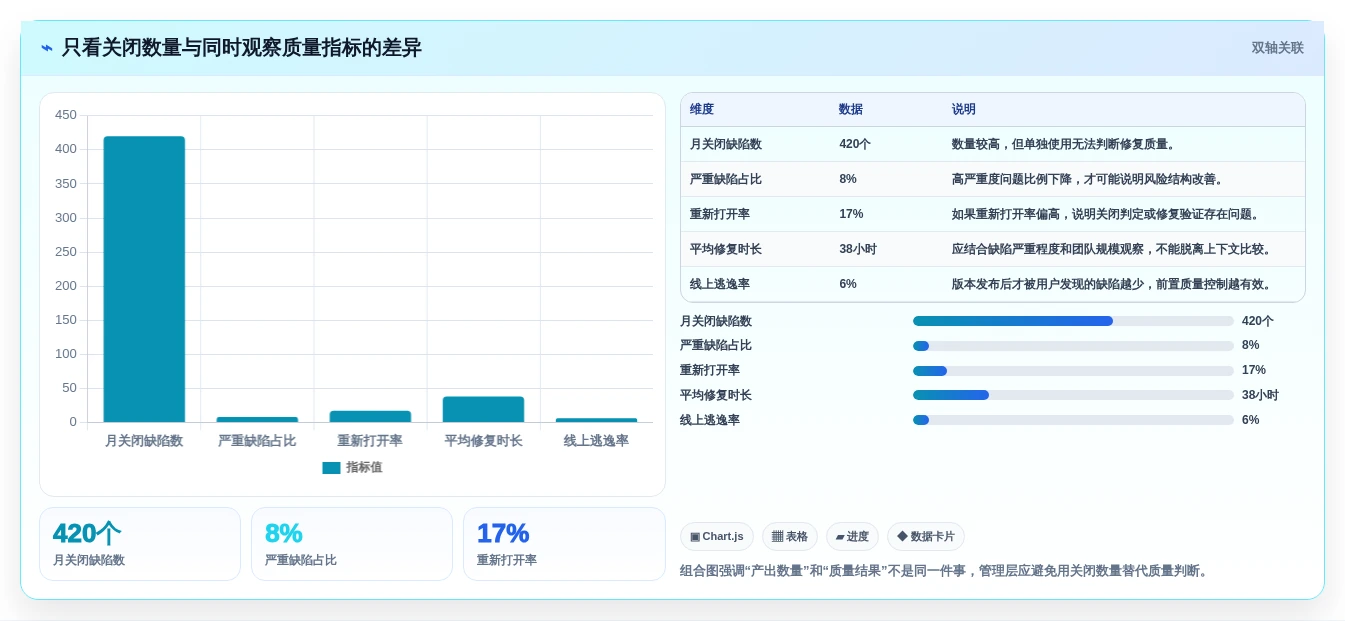Click the footer note starting with 组合图强调

[946, 571]
